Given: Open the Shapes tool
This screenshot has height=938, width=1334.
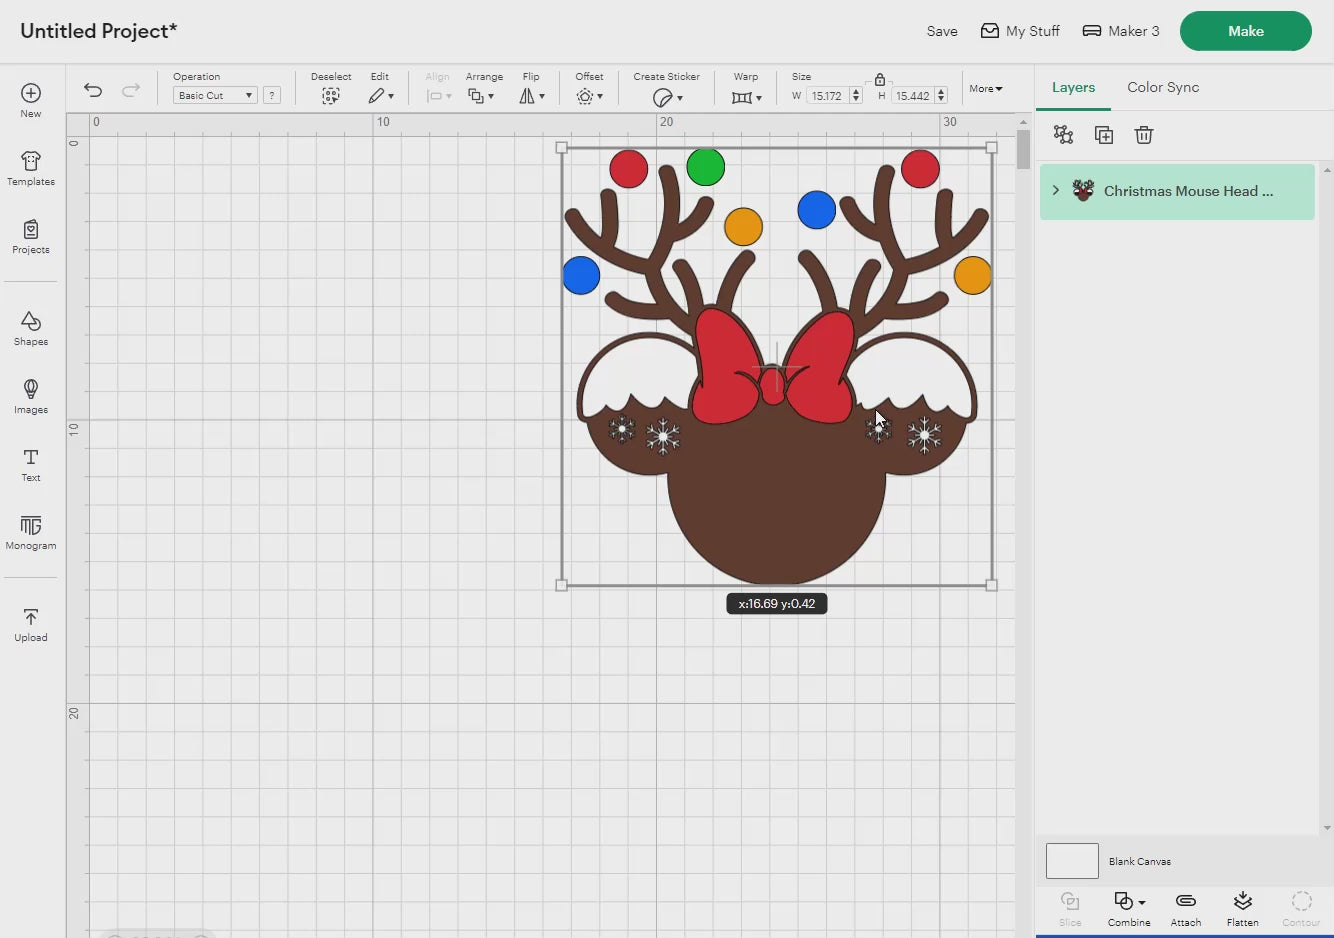Looking at the screenshot, I should click(31, 328).
